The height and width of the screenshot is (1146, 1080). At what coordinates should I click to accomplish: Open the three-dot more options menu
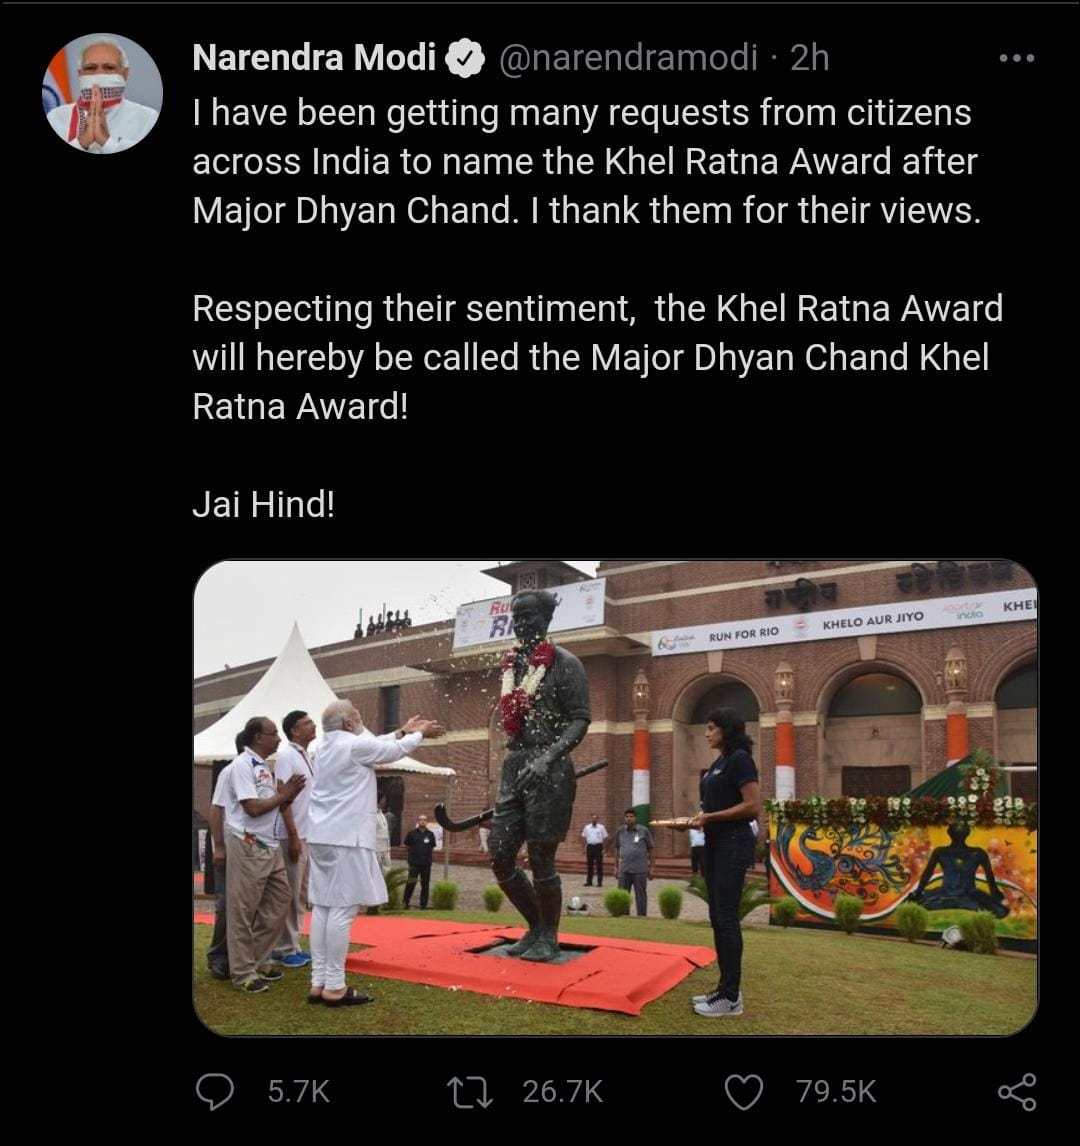(1017, 58)
